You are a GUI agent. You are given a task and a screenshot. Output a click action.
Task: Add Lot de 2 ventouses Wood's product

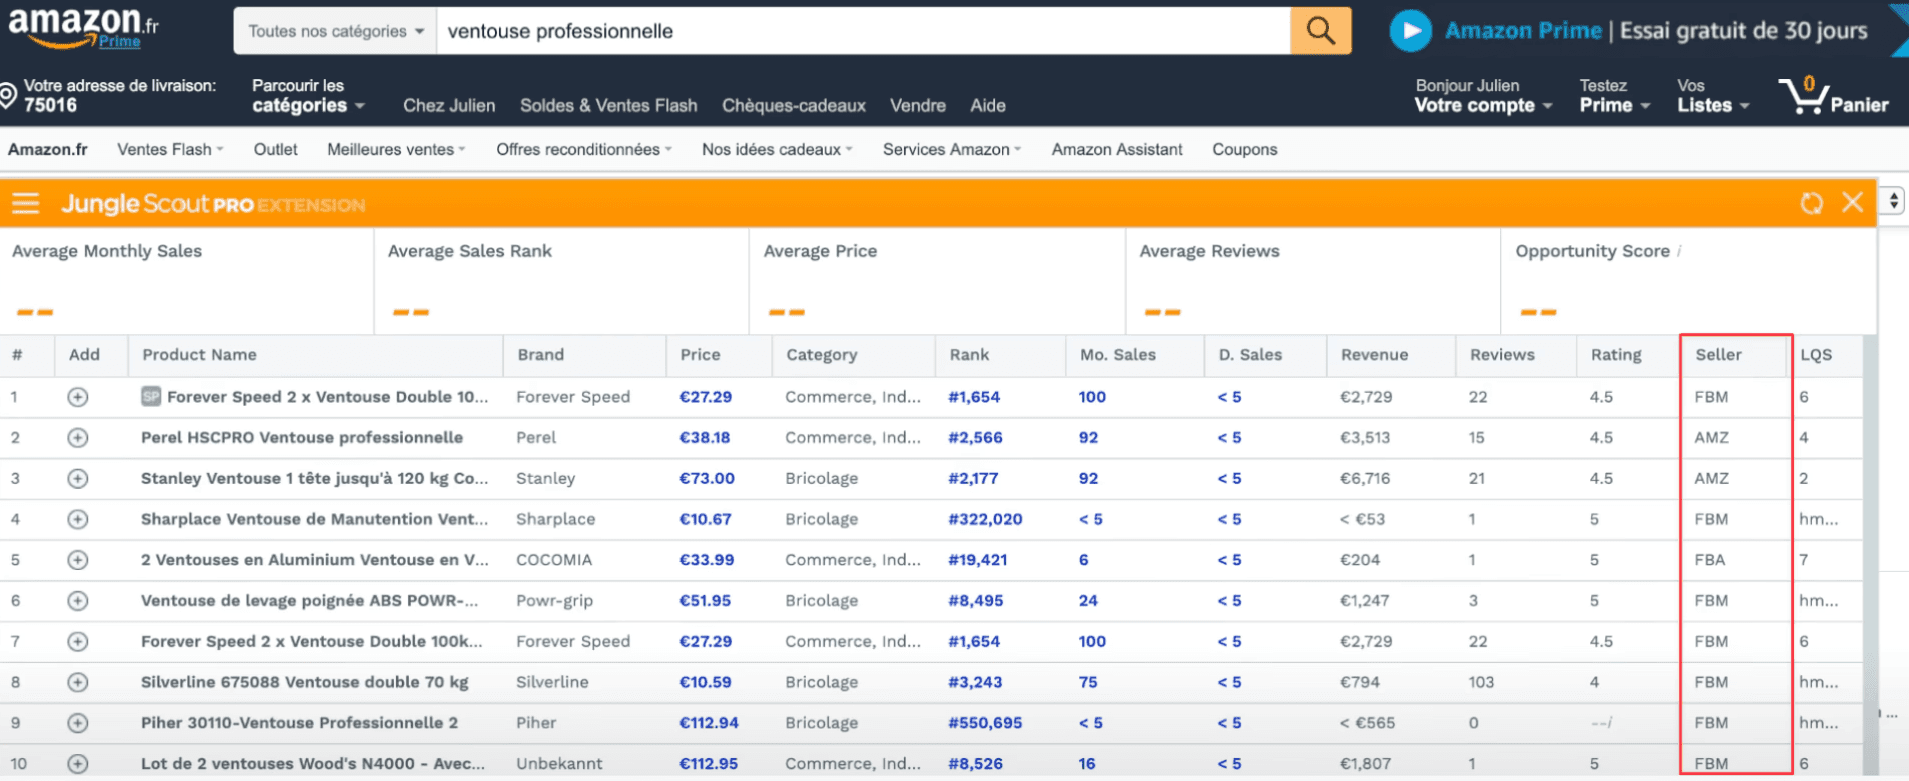click(x=78, y=764)
